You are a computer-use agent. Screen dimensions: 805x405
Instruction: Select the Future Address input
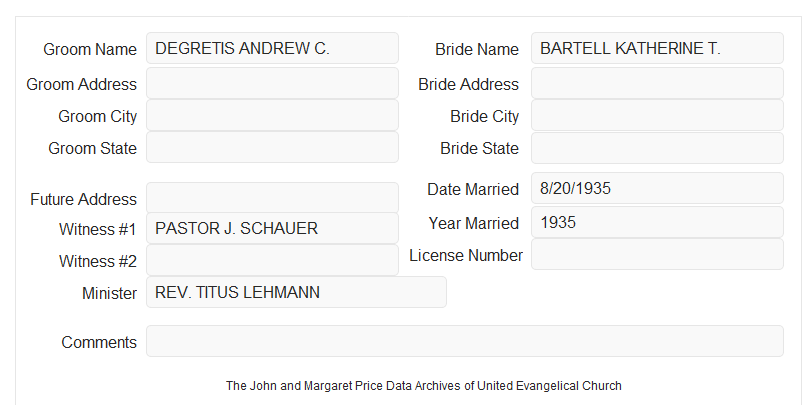tap(272, 198)
